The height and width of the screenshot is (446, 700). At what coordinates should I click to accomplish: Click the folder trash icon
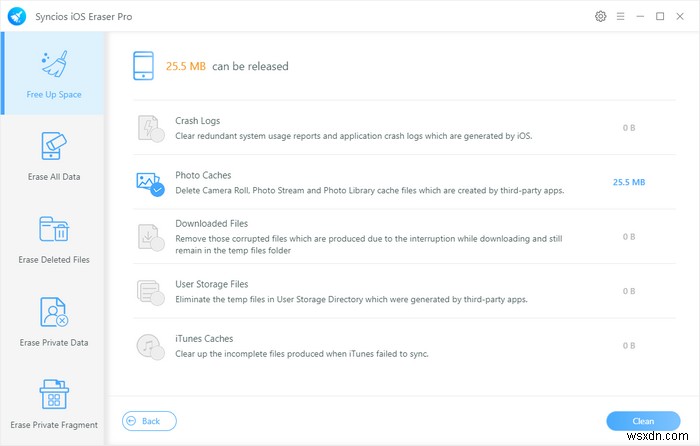pyautogui.click(x=54, y=229)
